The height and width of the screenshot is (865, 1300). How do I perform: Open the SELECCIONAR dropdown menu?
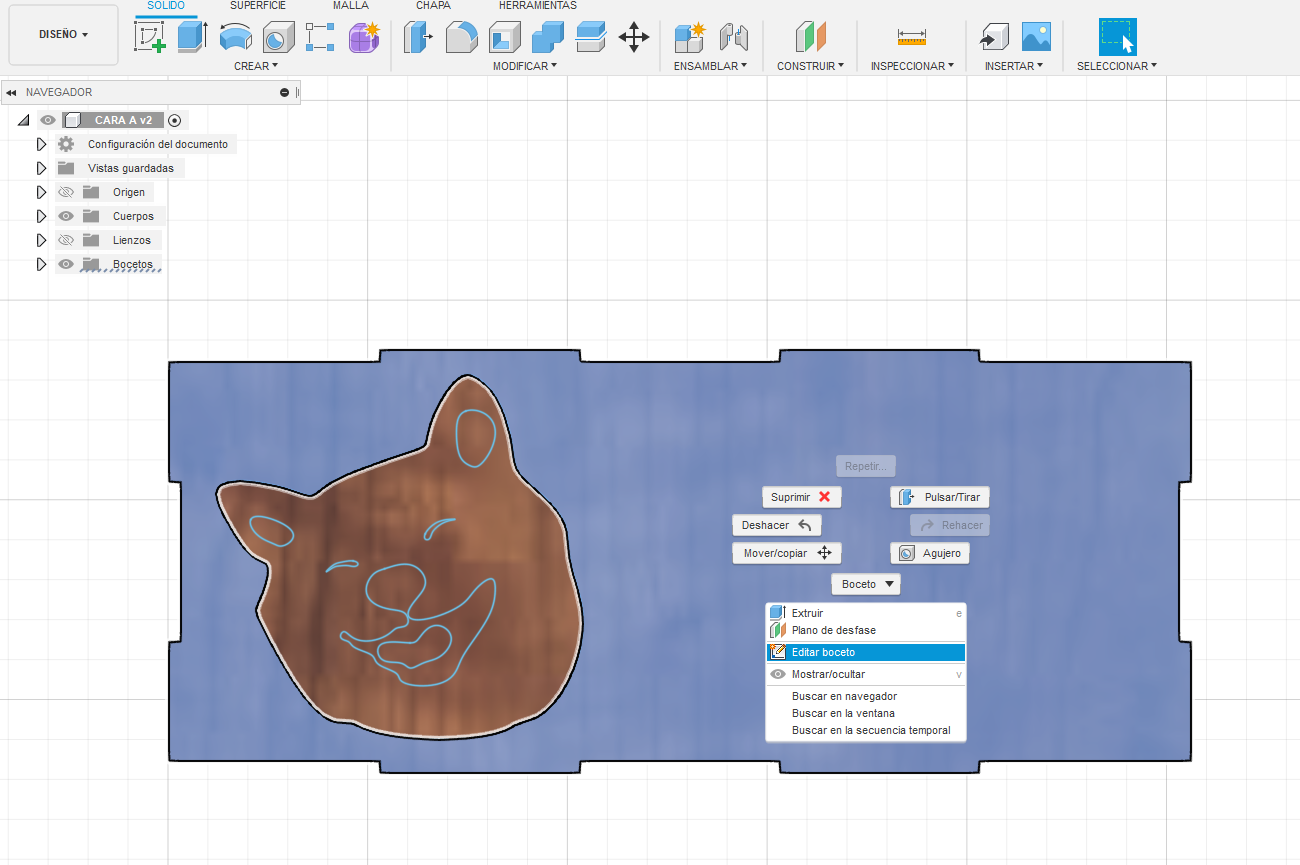pos(1117,66)
